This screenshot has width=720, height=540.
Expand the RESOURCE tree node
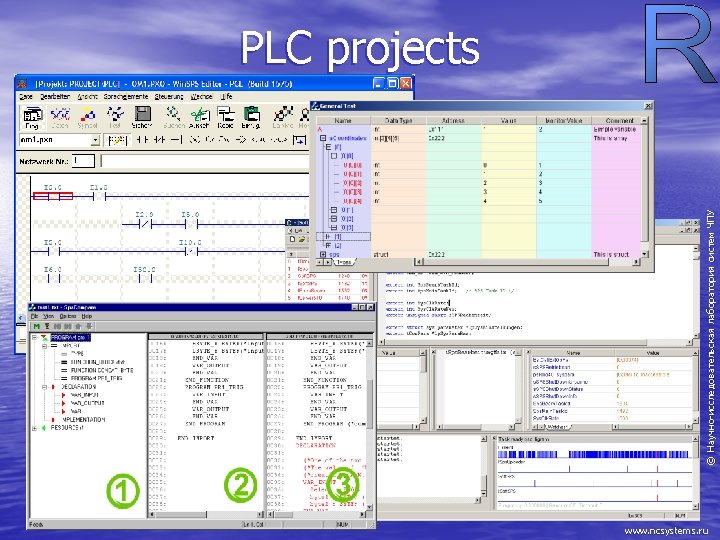coord(35,428)
